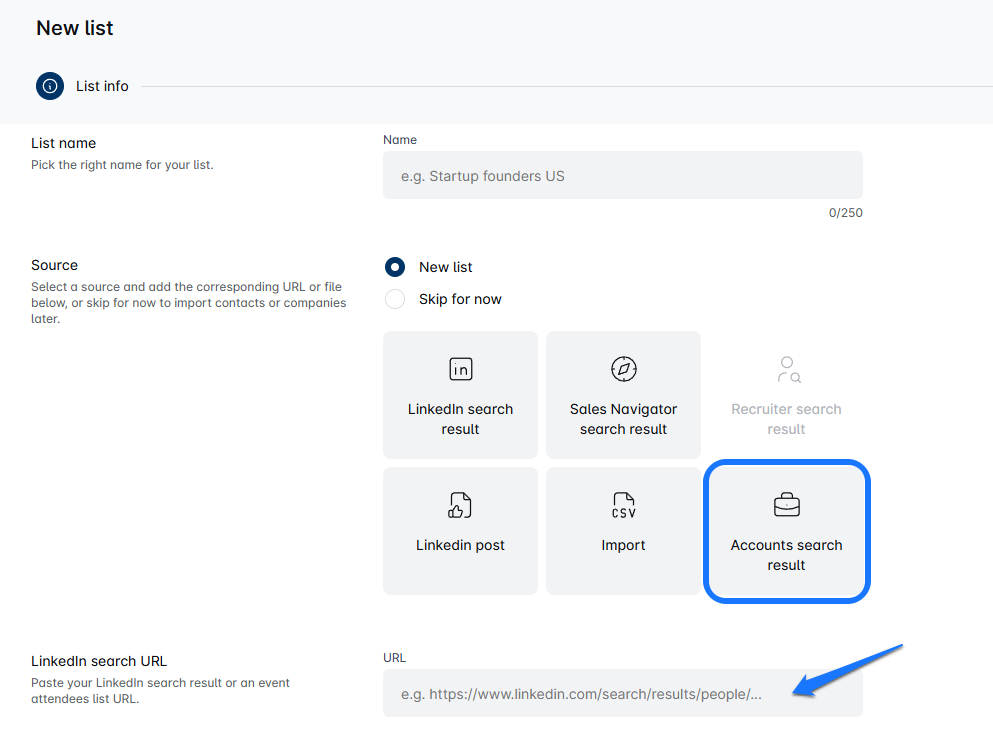The height and width of the screenshot is (740, 993).
Task: Click the CSV file Import icon
Action: point(623,505)
